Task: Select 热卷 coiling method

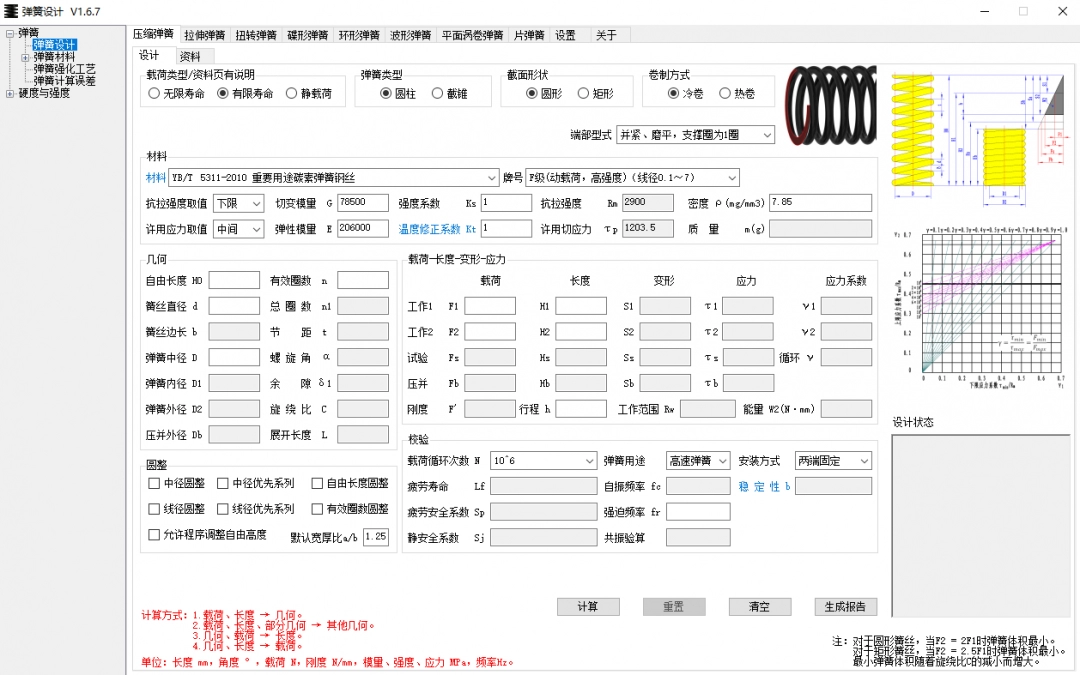Action: [722, 91]
